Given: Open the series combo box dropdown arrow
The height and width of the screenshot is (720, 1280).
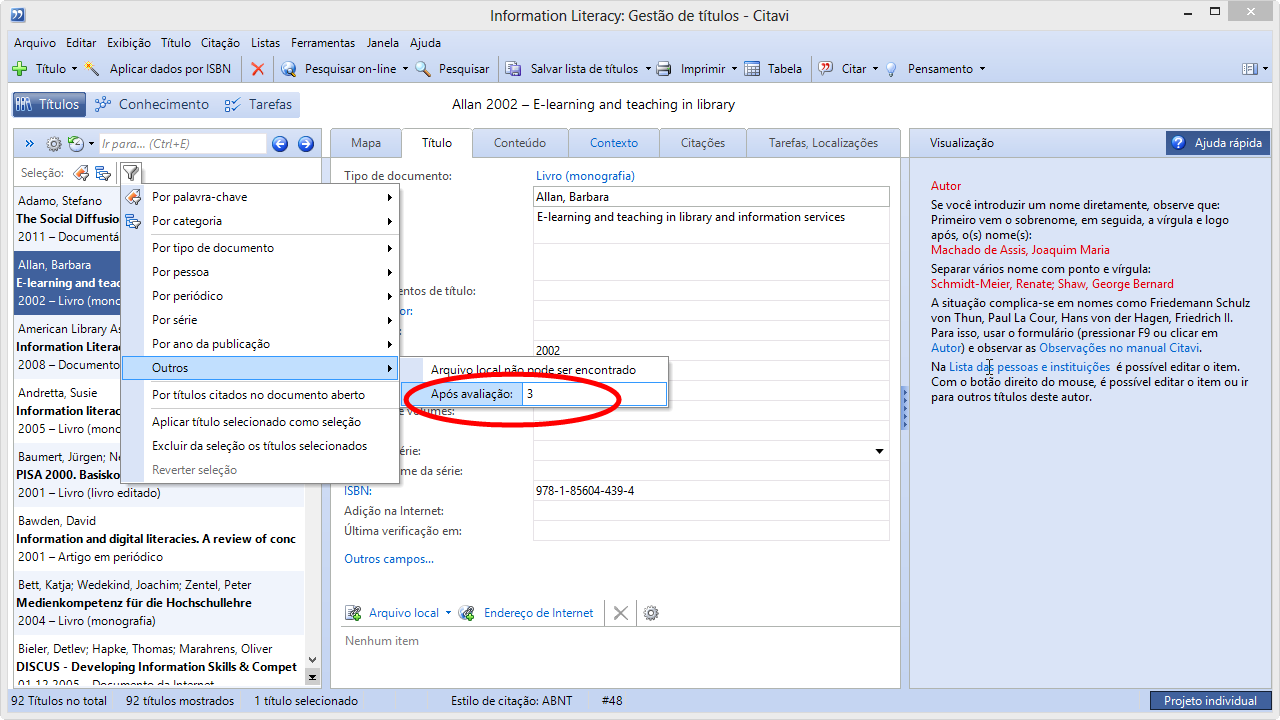Looking at the screenshot, I should point(880,451).
